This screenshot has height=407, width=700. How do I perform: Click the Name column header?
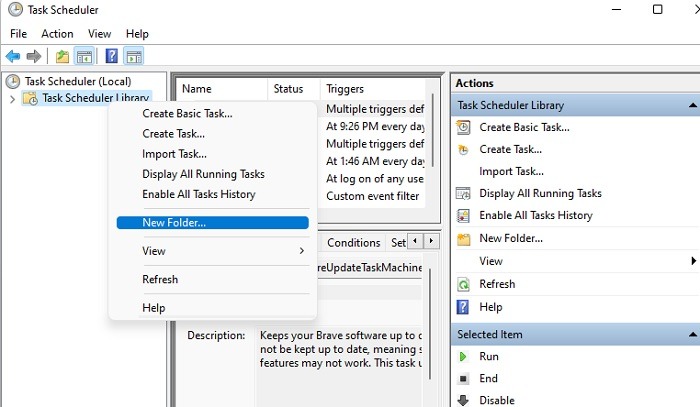coord(222,89)
